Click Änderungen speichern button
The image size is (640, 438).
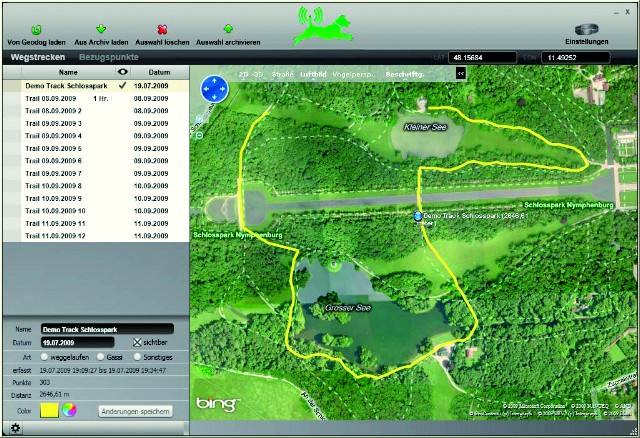click(136, 411)
